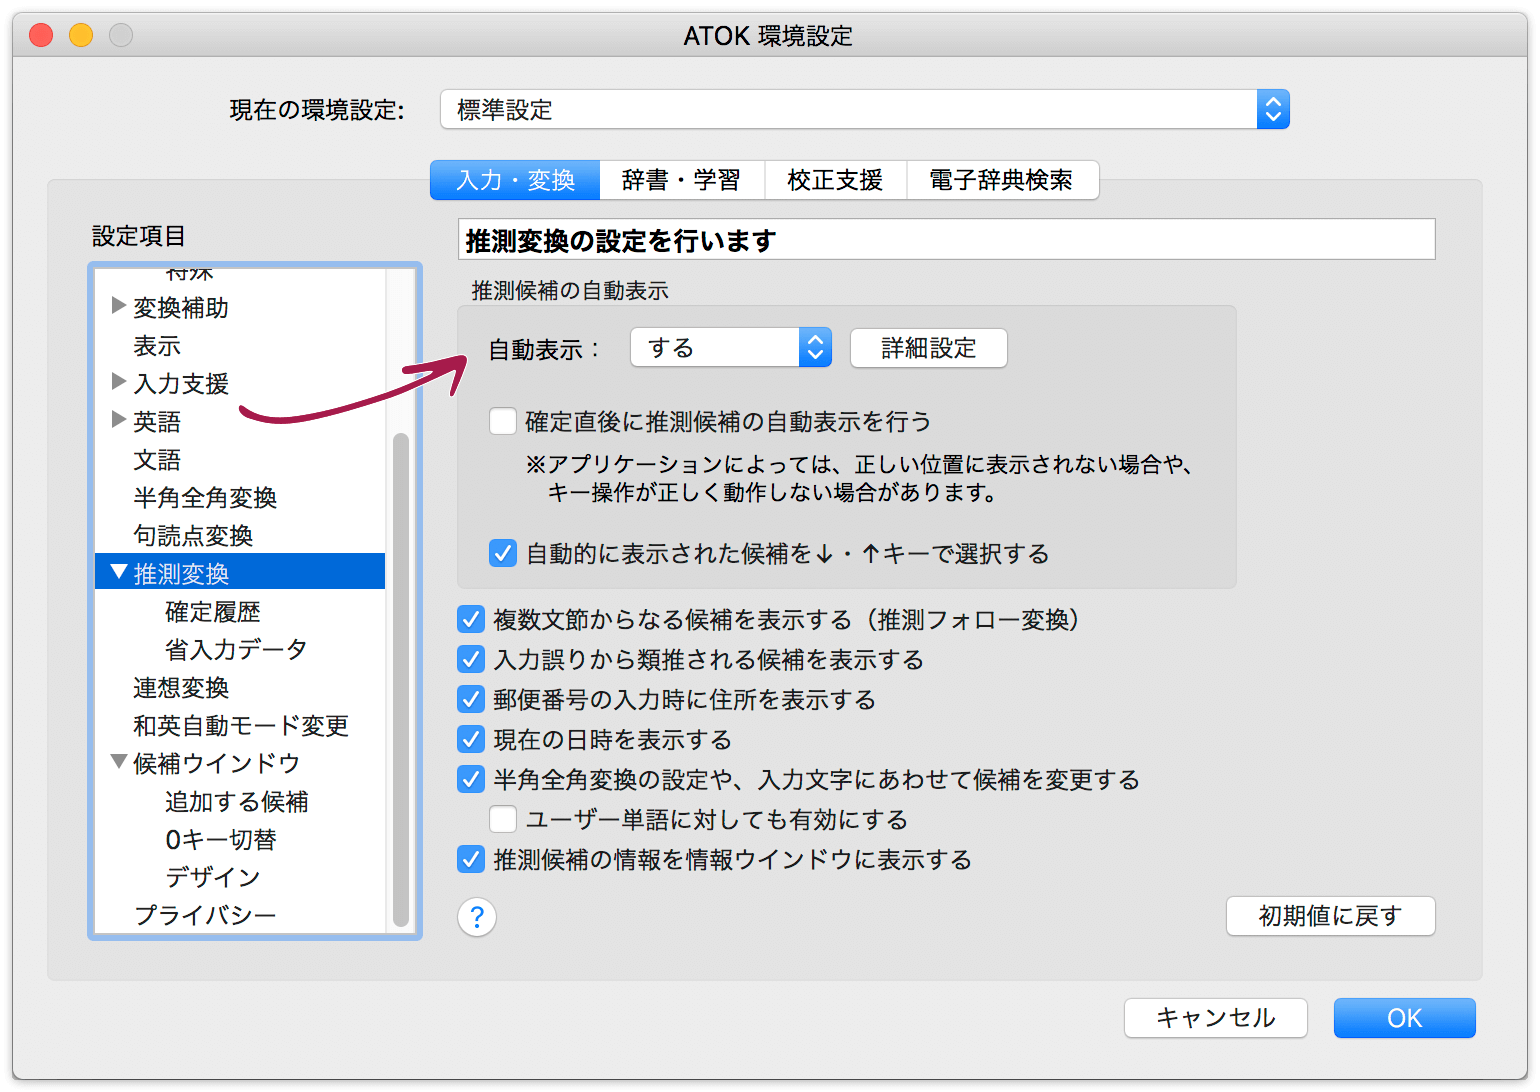The image size is (1540, 1092).
Task: Confirm settings with the OK button
Action: (x=1404, y=1018)
